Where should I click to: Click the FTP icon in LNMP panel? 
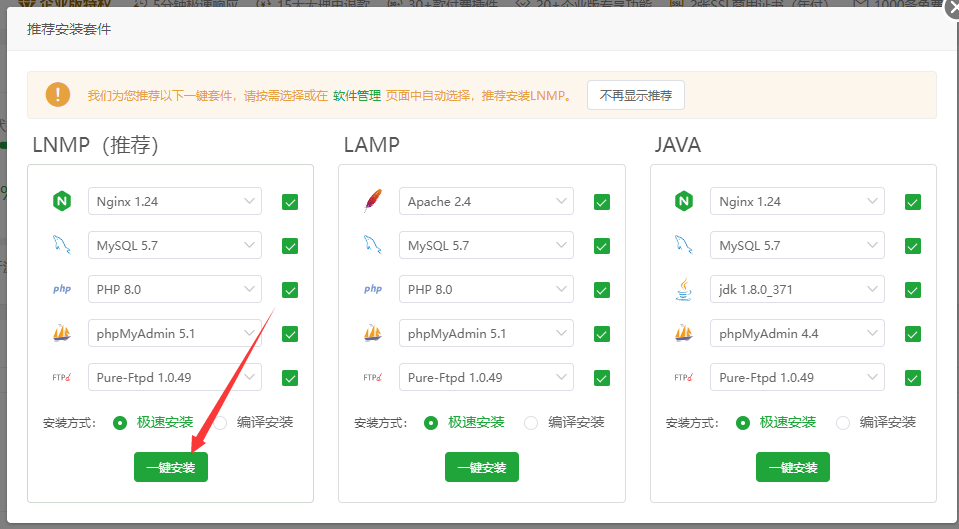click(x=62, y=377)
